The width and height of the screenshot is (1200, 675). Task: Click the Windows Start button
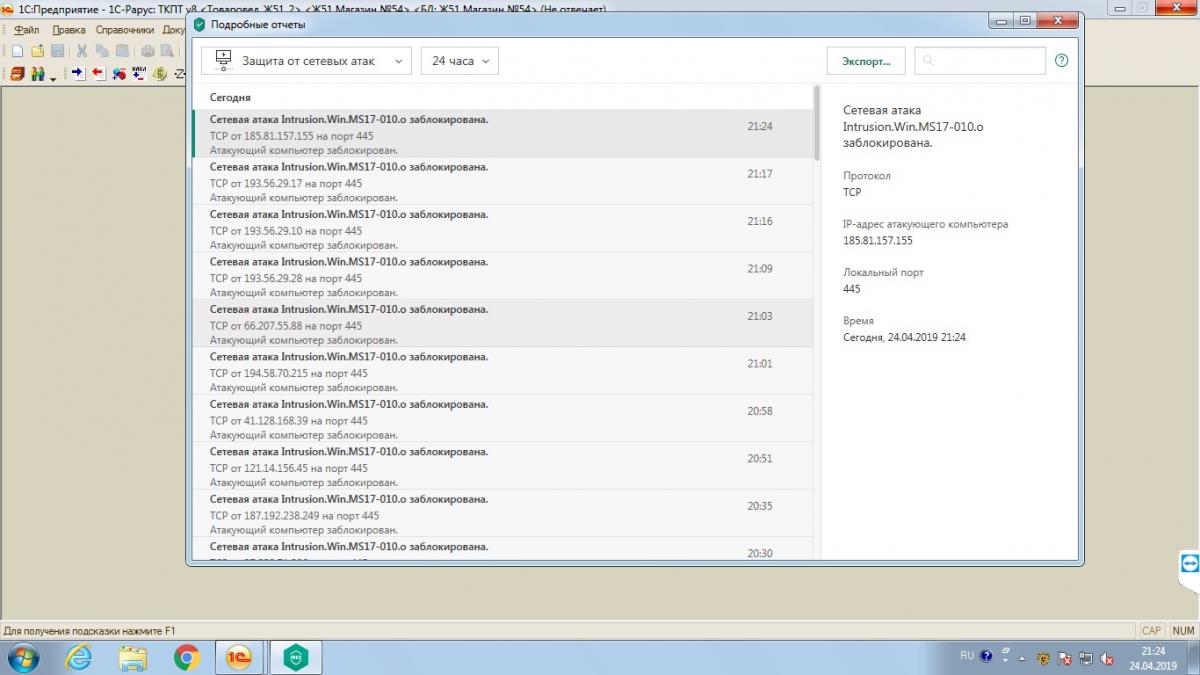click(x=24, y=657)
